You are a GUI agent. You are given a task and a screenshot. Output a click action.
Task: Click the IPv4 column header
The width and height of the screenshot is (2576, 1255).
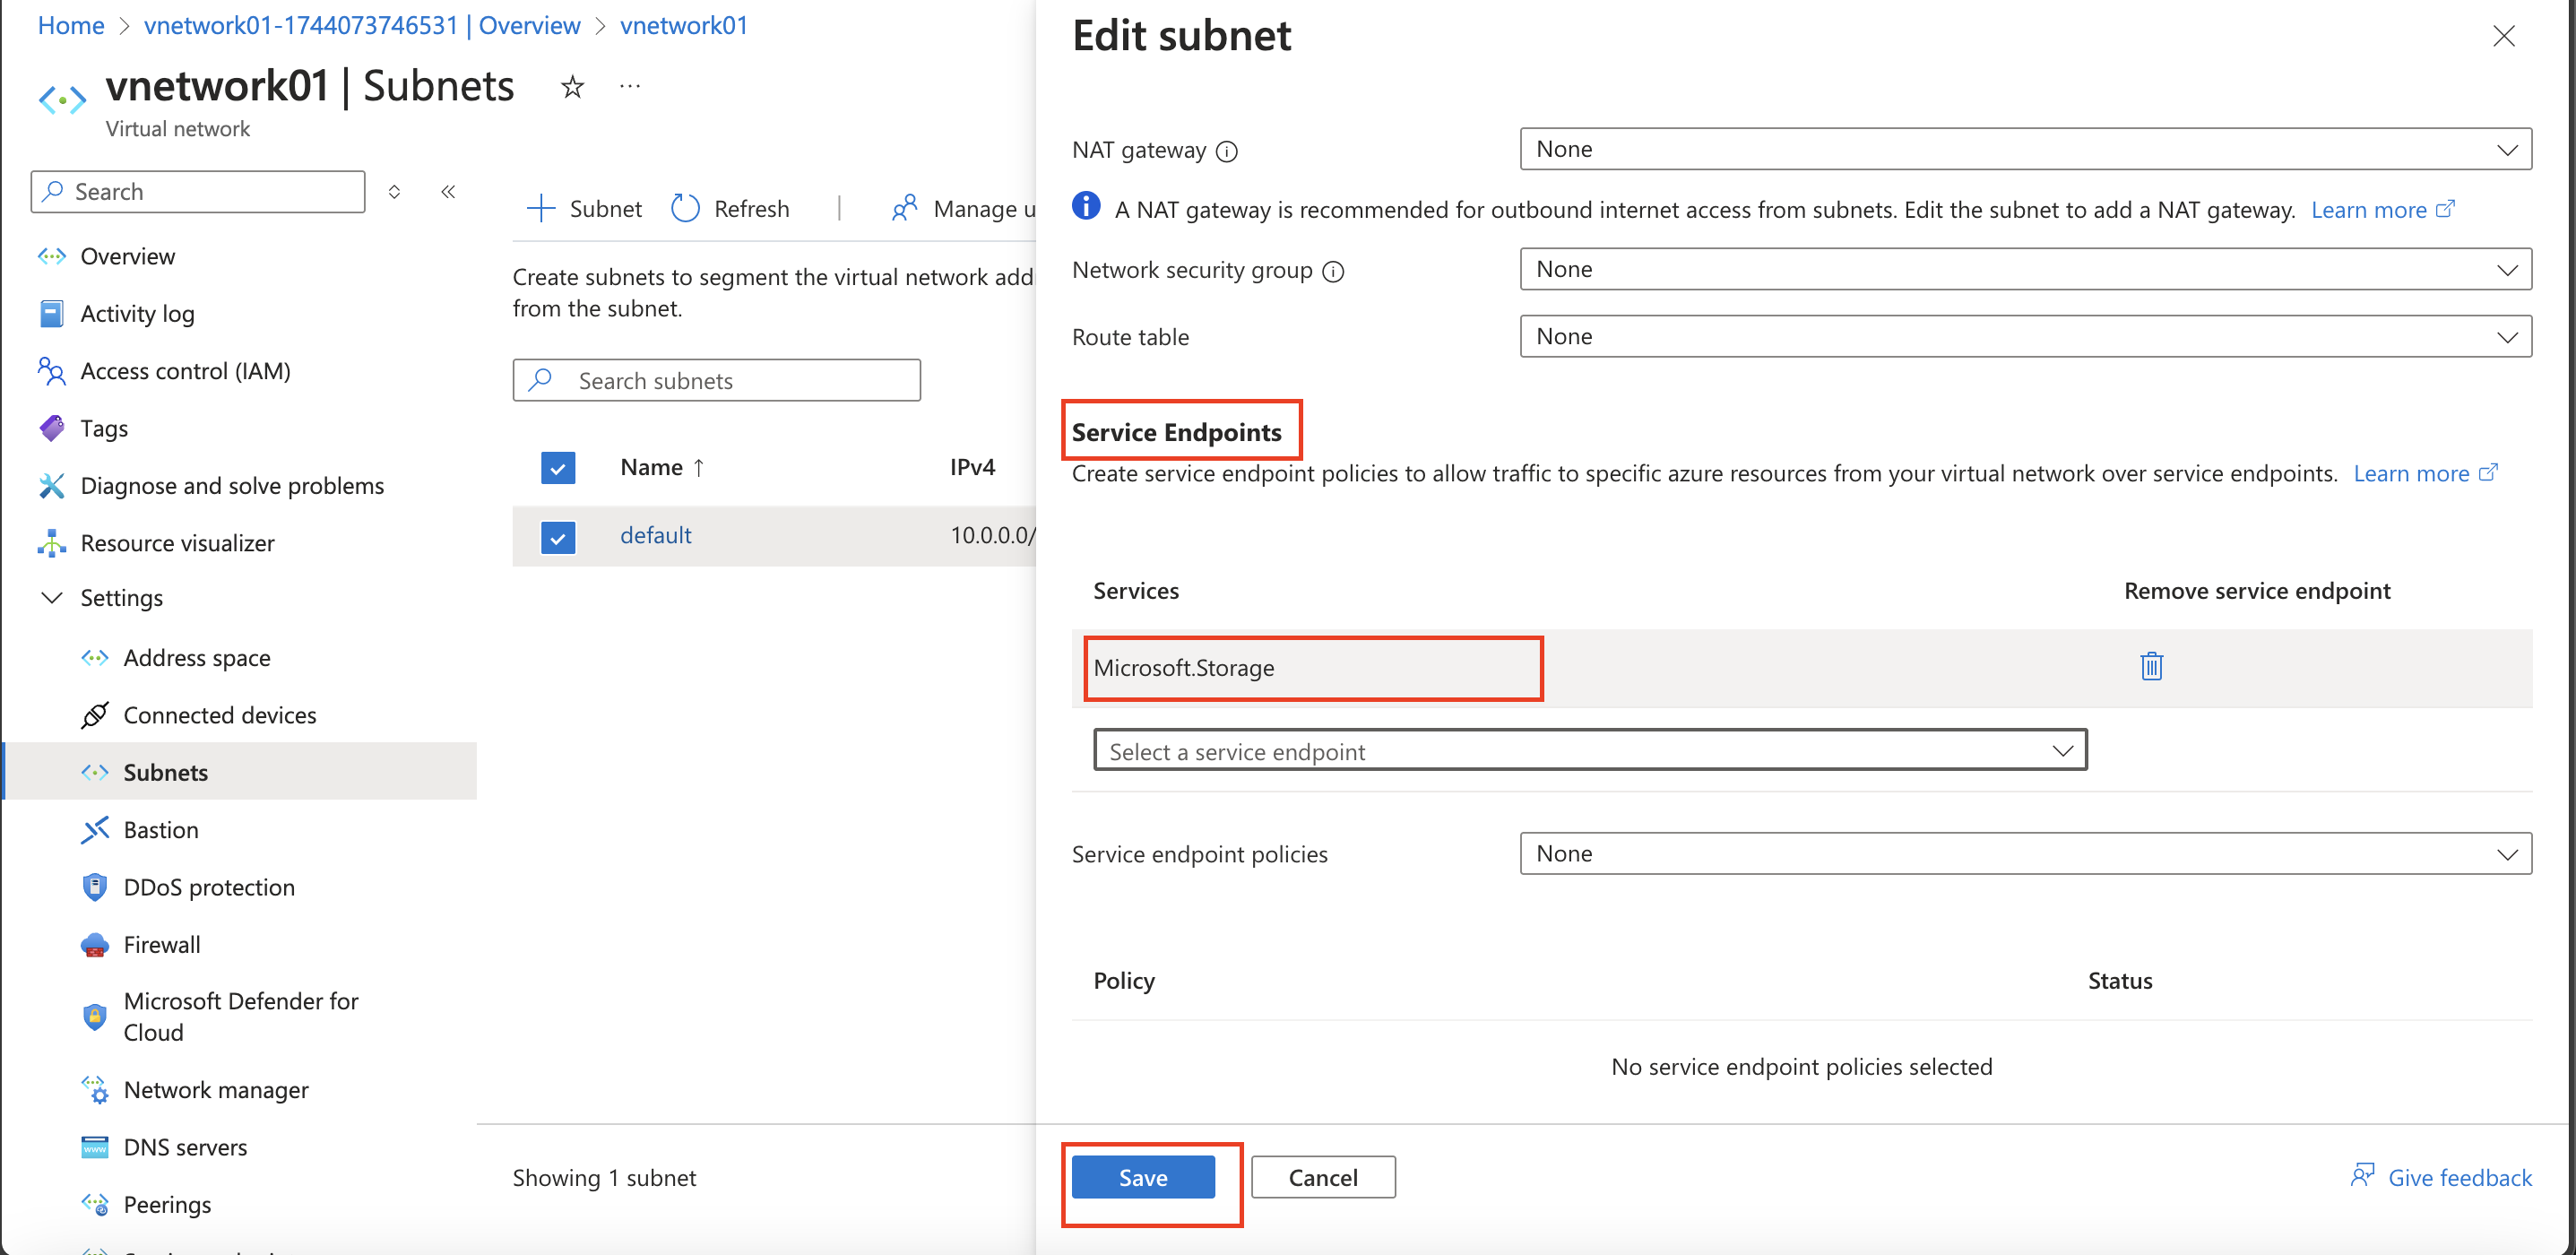click(x=972, y=468)
